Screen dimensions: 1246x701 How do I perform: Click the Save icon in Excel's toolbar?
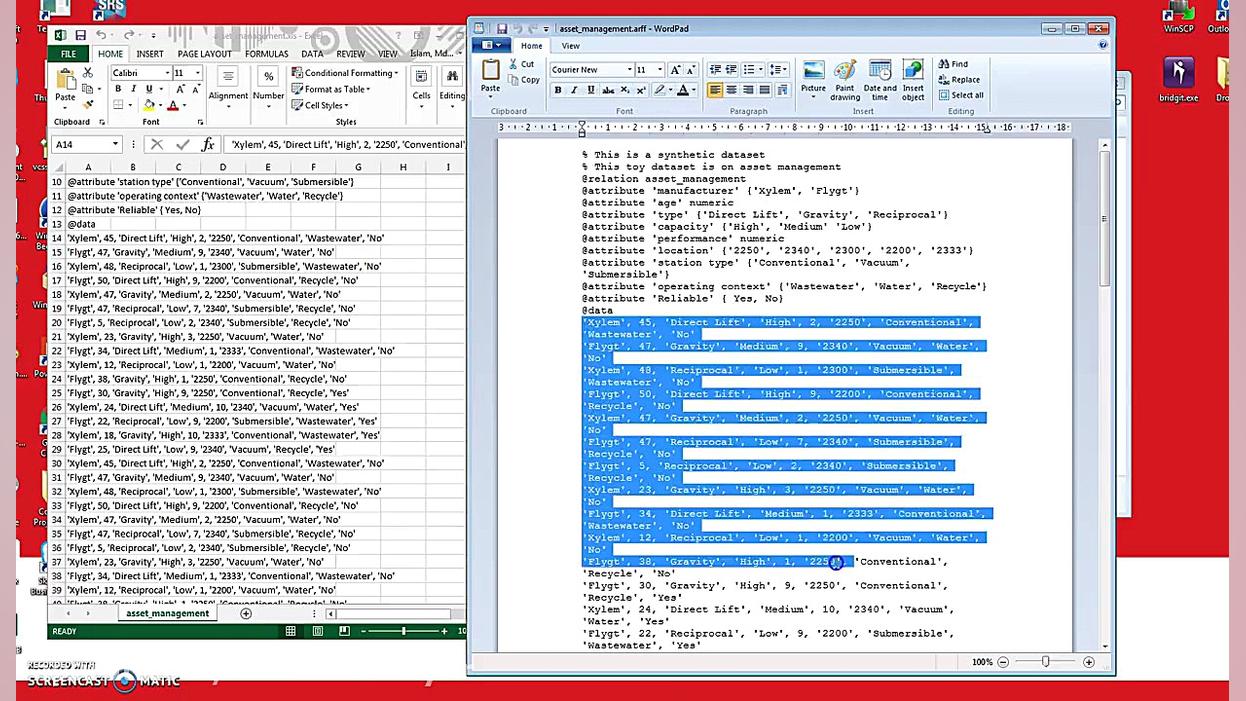[x=80, y=35]
